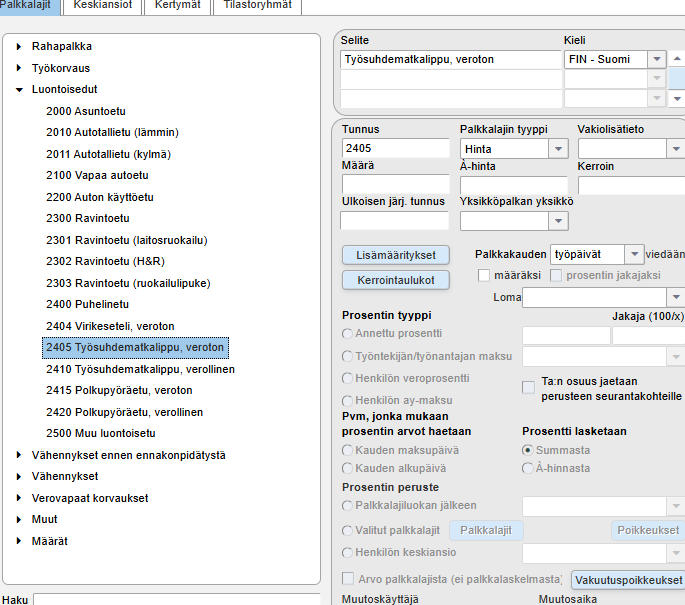This screenshot has width=685, height=605.
Task: Expand the Rahapalkka tree node
Action: click(x=19, y=46)
